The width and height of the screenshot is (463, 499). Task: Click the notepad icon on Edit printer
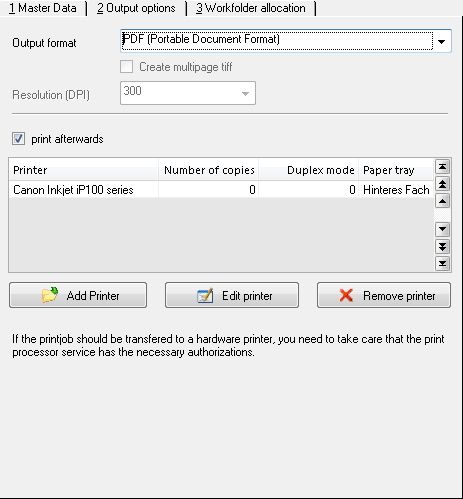tap(205, 295)
